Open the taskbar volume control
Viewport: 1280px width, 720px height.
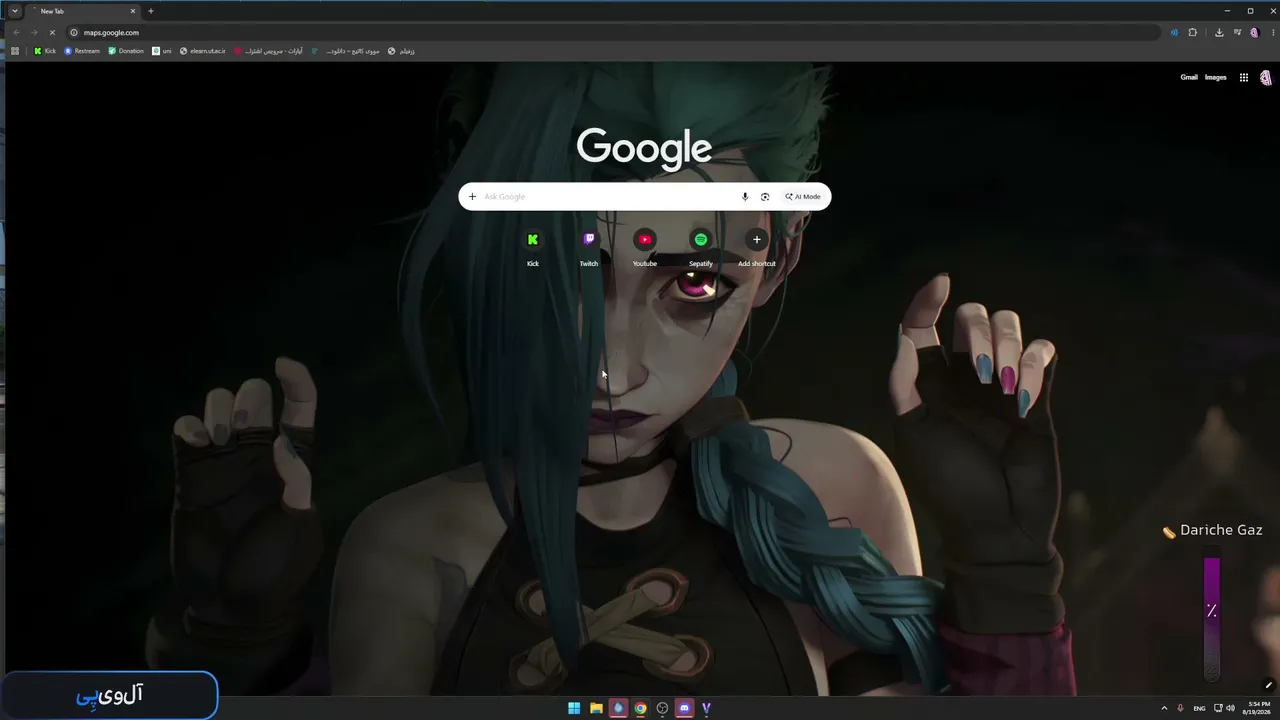1230,708
